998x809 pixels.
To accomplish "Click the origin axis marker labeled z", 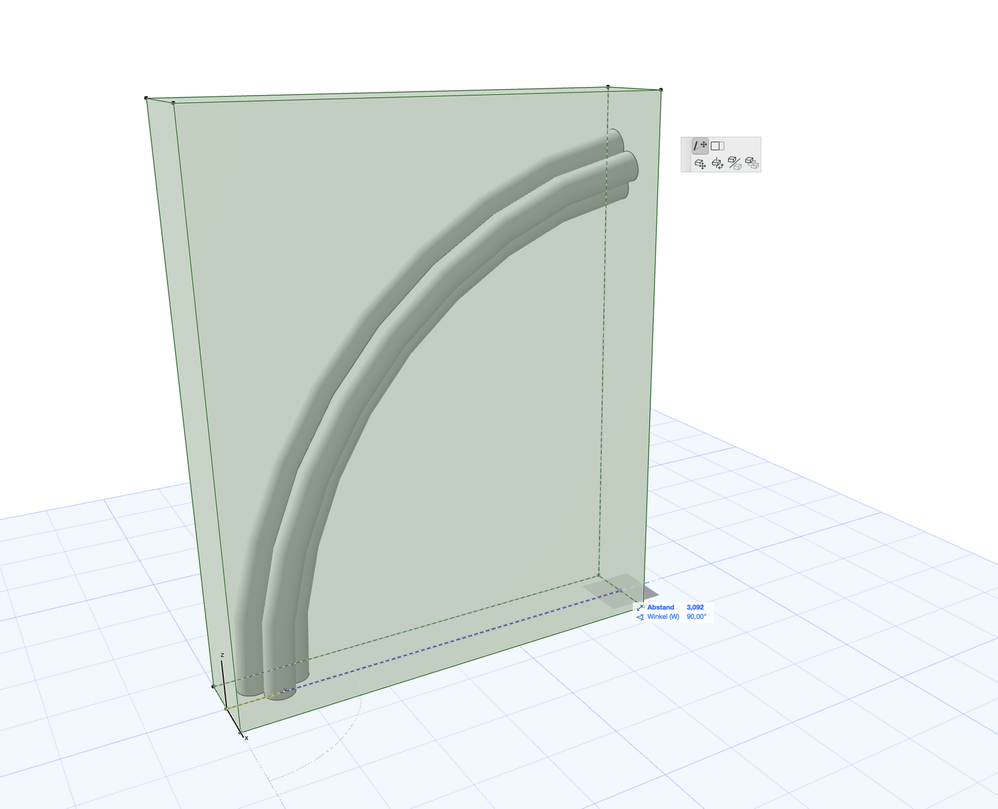I will point(222,655).
